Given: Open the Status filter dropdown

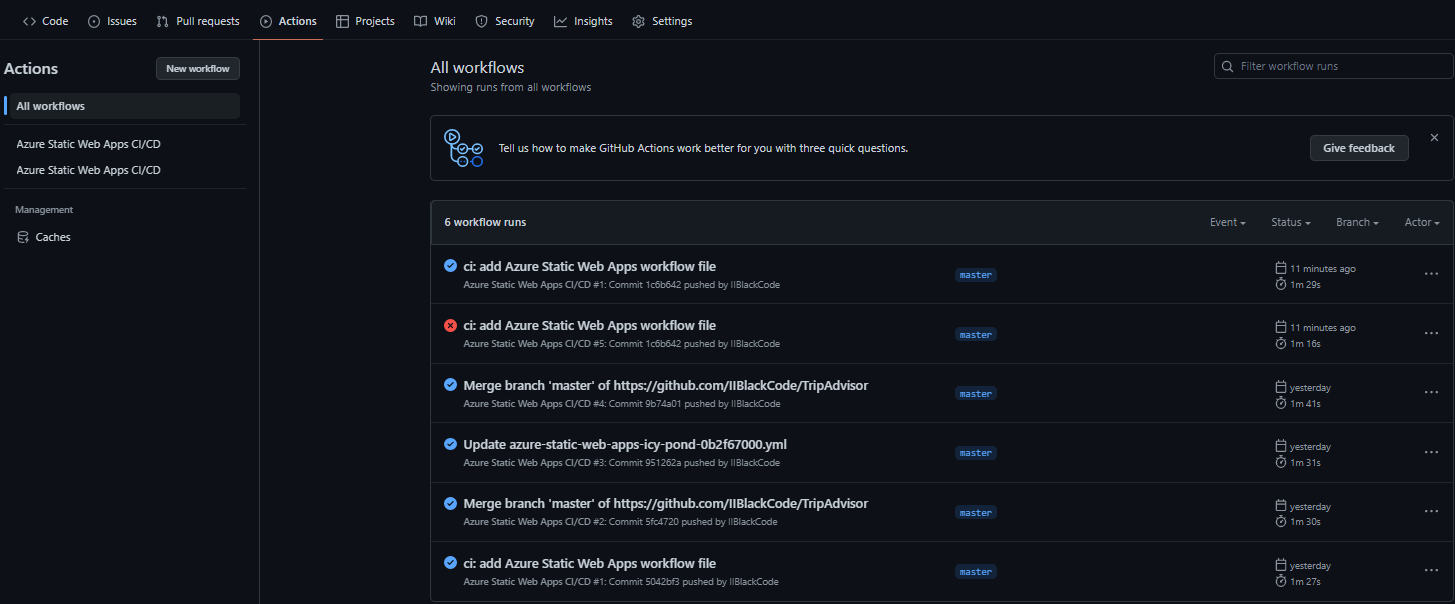Looking at the screenshot, I should [1291, 222].
